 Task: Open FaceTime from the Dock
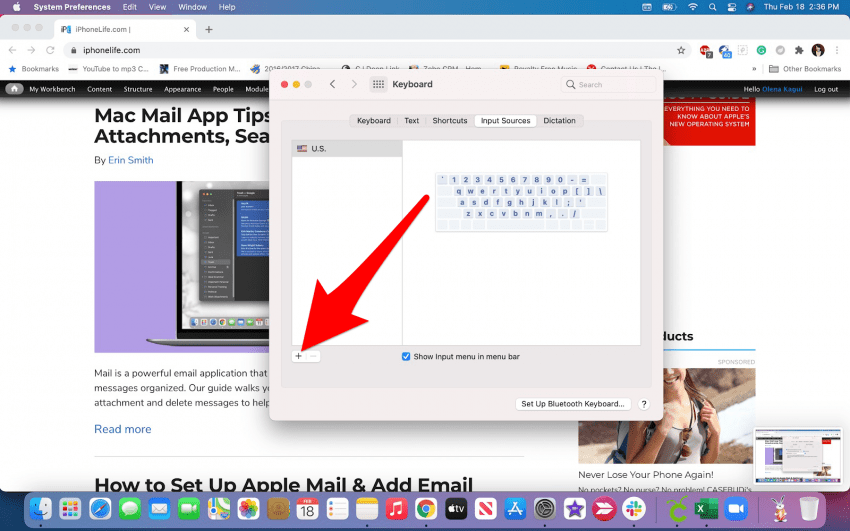point(189,509)
